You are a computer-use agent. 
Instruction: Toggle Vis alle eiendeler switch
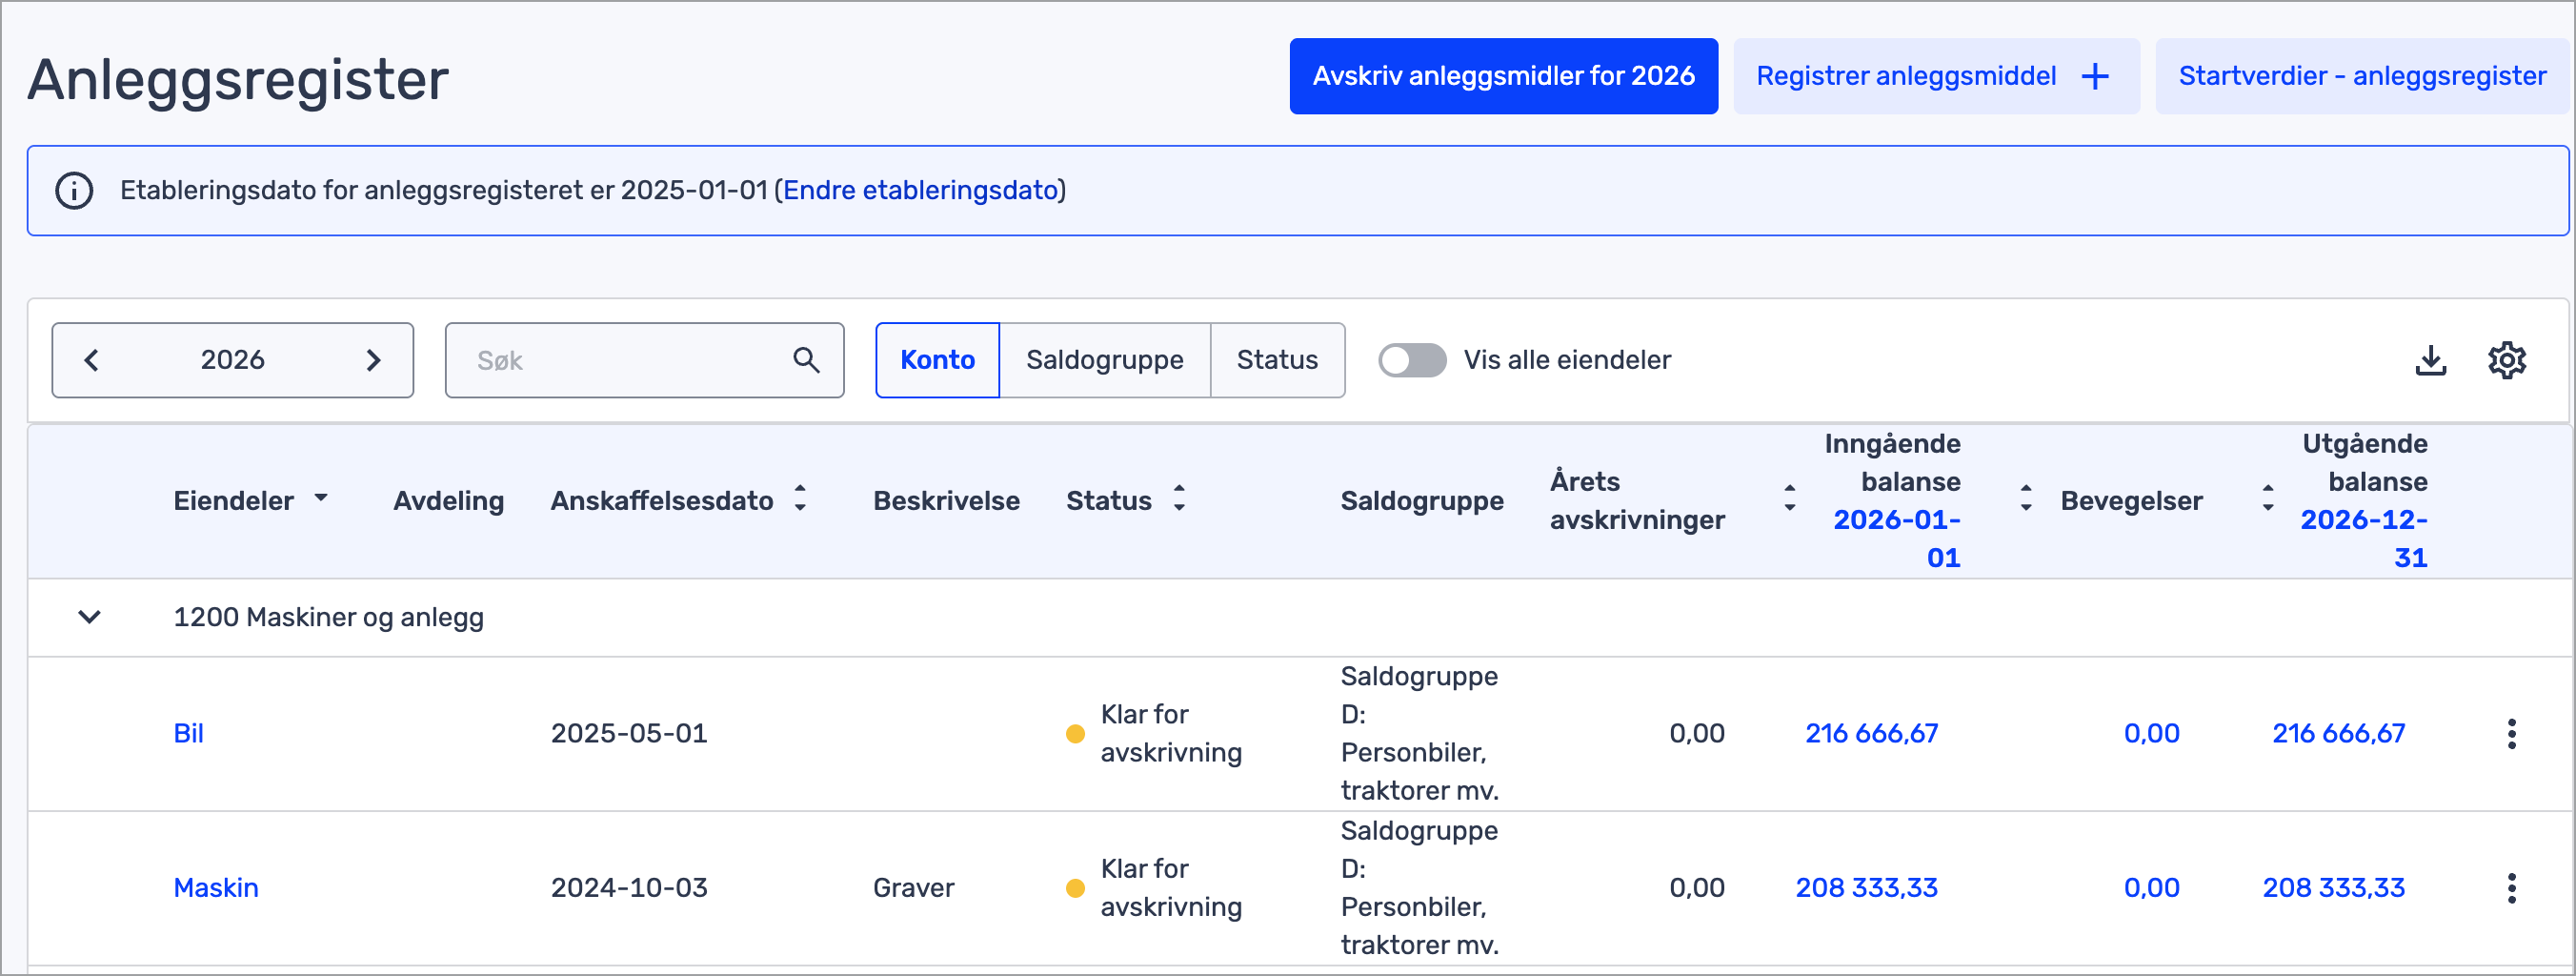tap(1411, 360)
